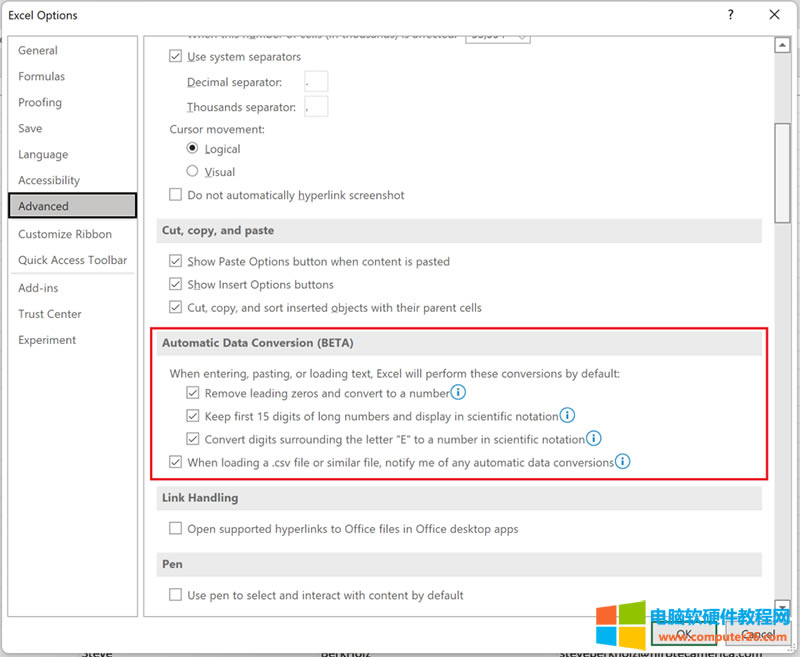The image size is (800, 657).
Task: Click the Decimal separator input field
Action: [x=315, y=82]
